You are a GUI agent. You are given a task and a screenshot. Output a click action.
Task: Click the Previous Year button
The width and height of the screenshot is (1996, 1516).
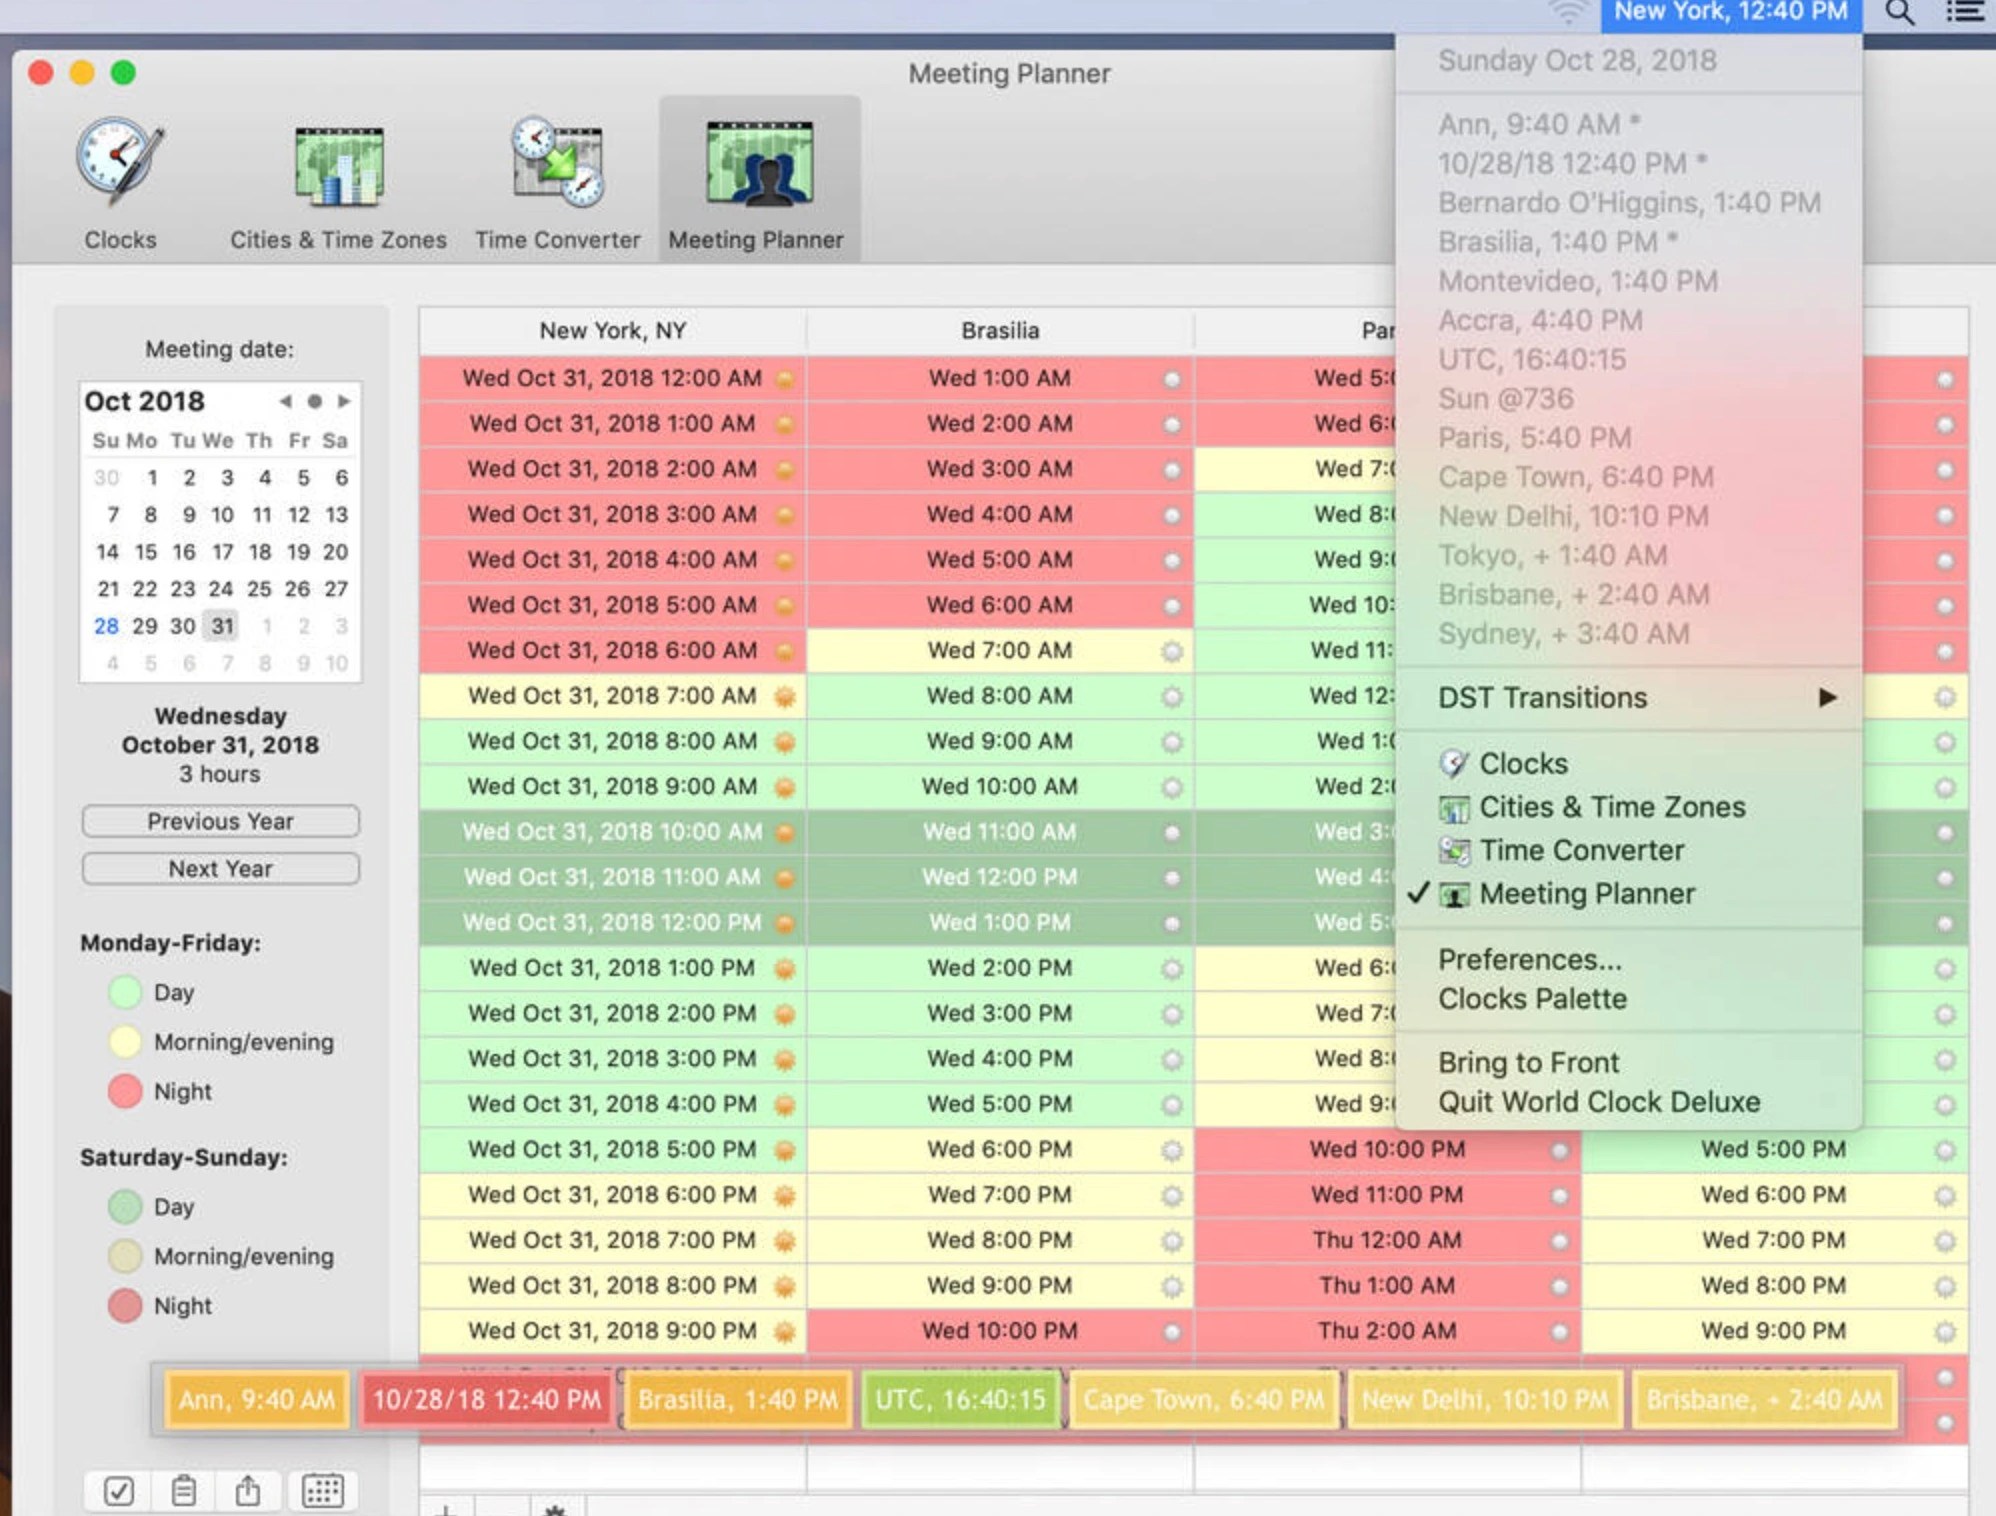tap(219, 821)
